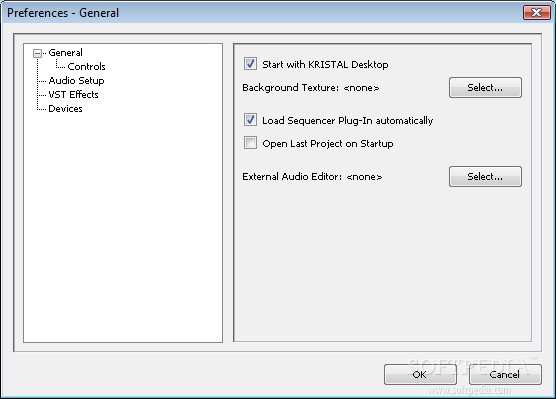Enable Open Last Project on Startup checkbox
The width and height of the screenshot is (556, 399).
pyautogui.click(x=250, y=143)
